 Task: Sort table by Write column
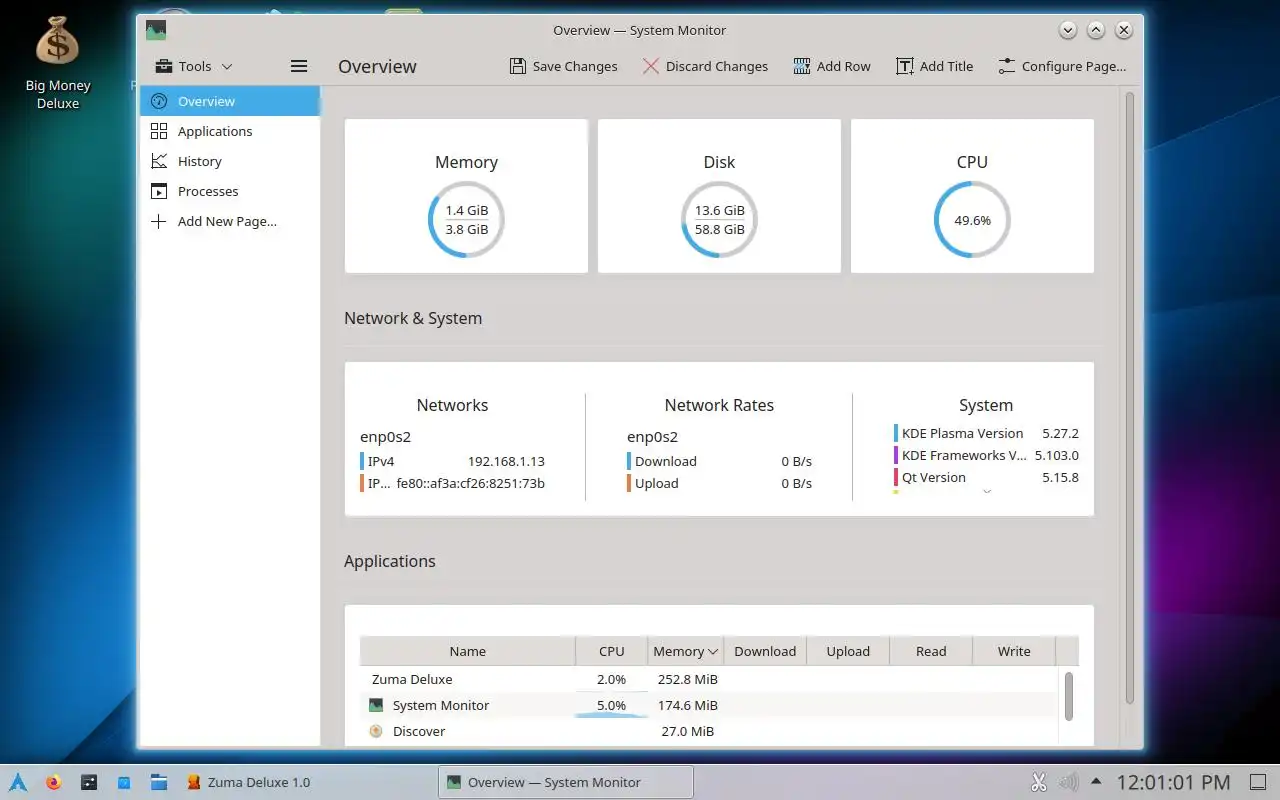point(1014,651)
